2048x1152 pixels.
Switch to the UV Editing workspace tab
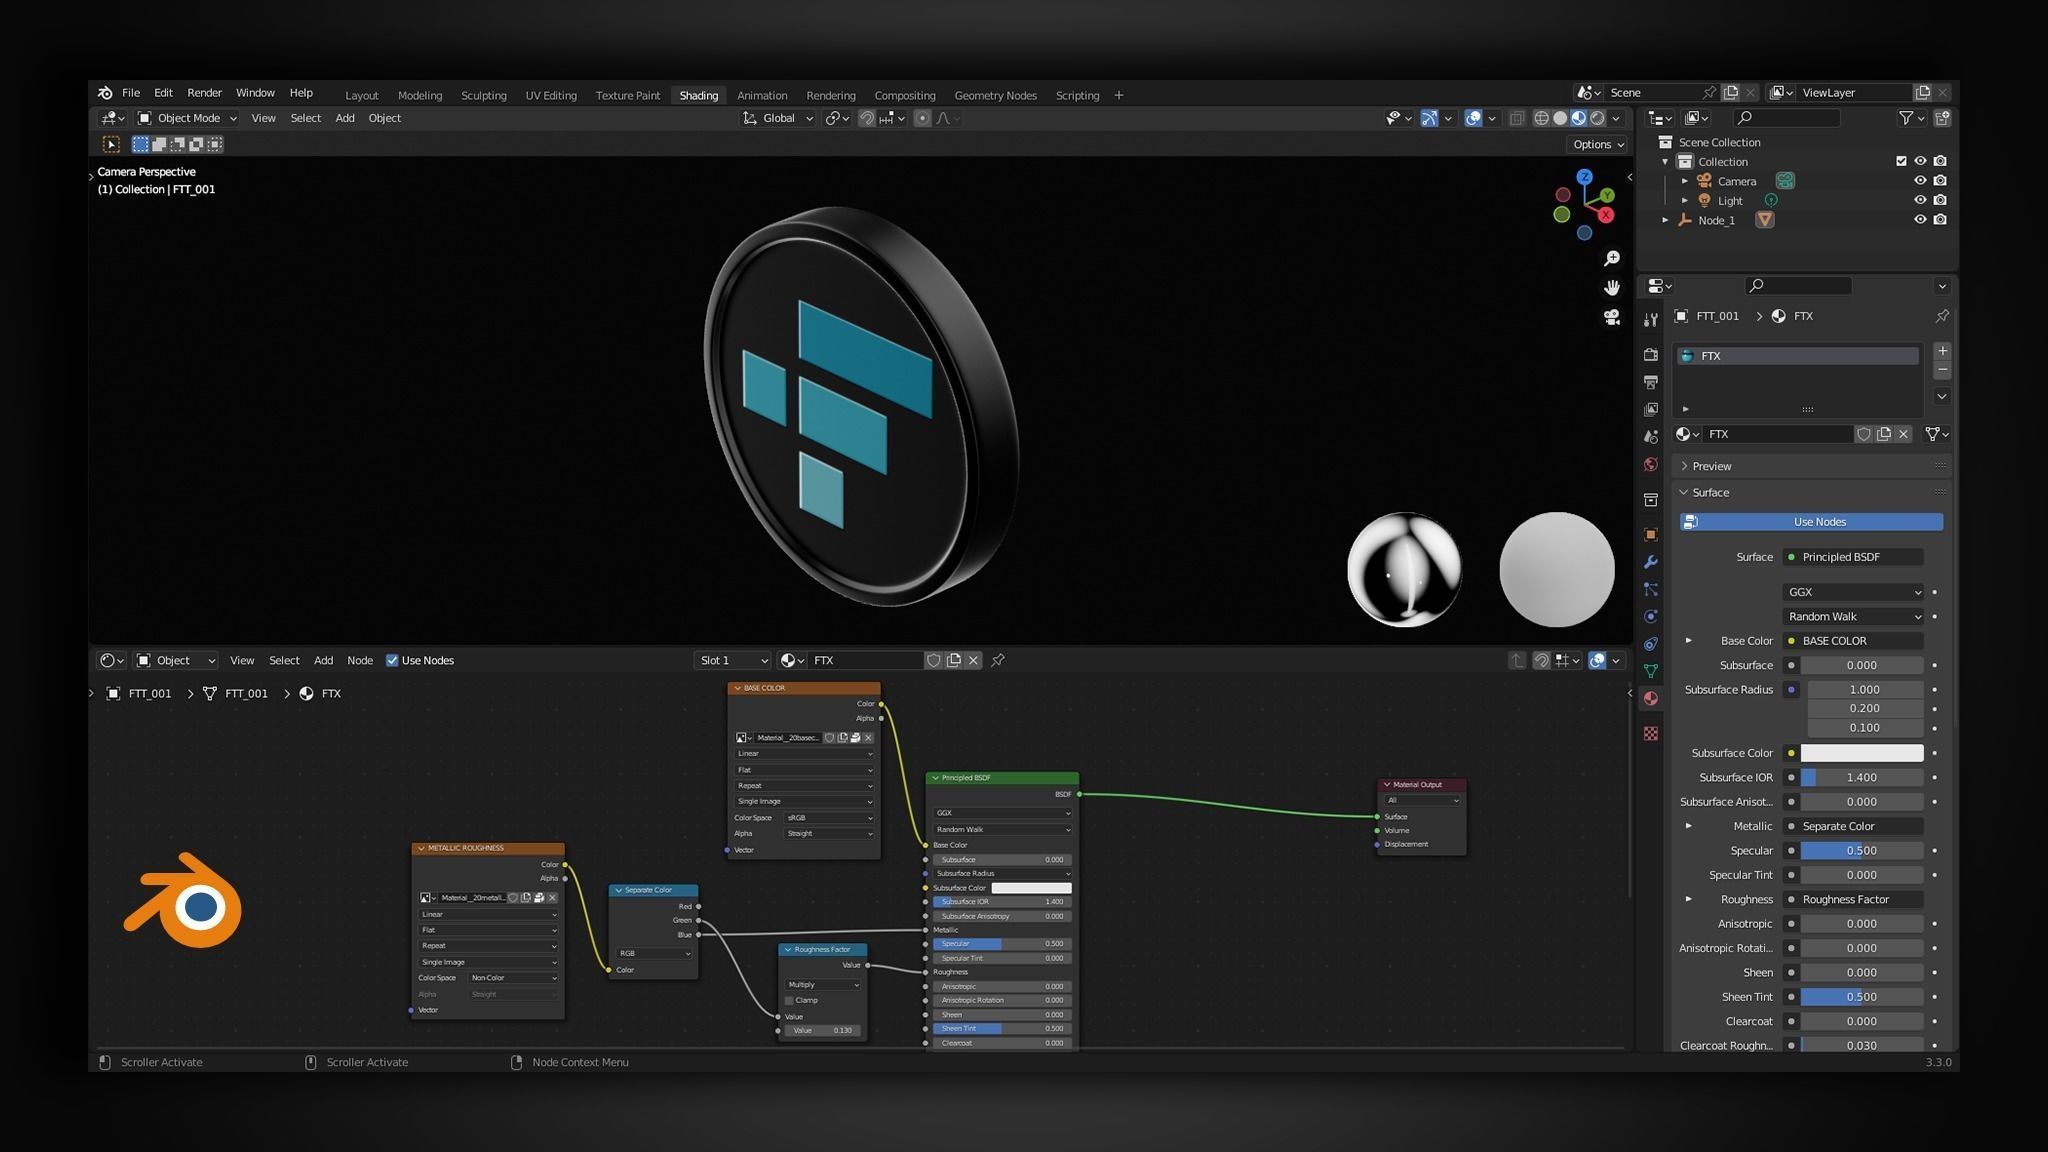(x=551, y=95)
